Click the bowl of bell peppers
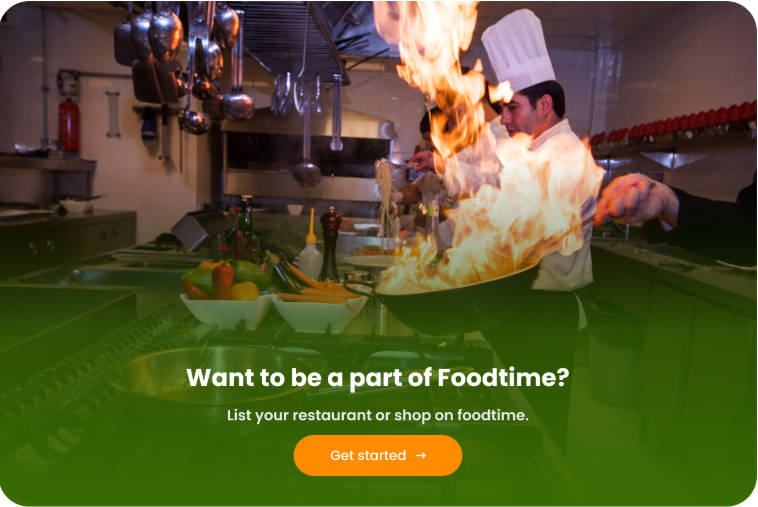 [x=227, y=296]
